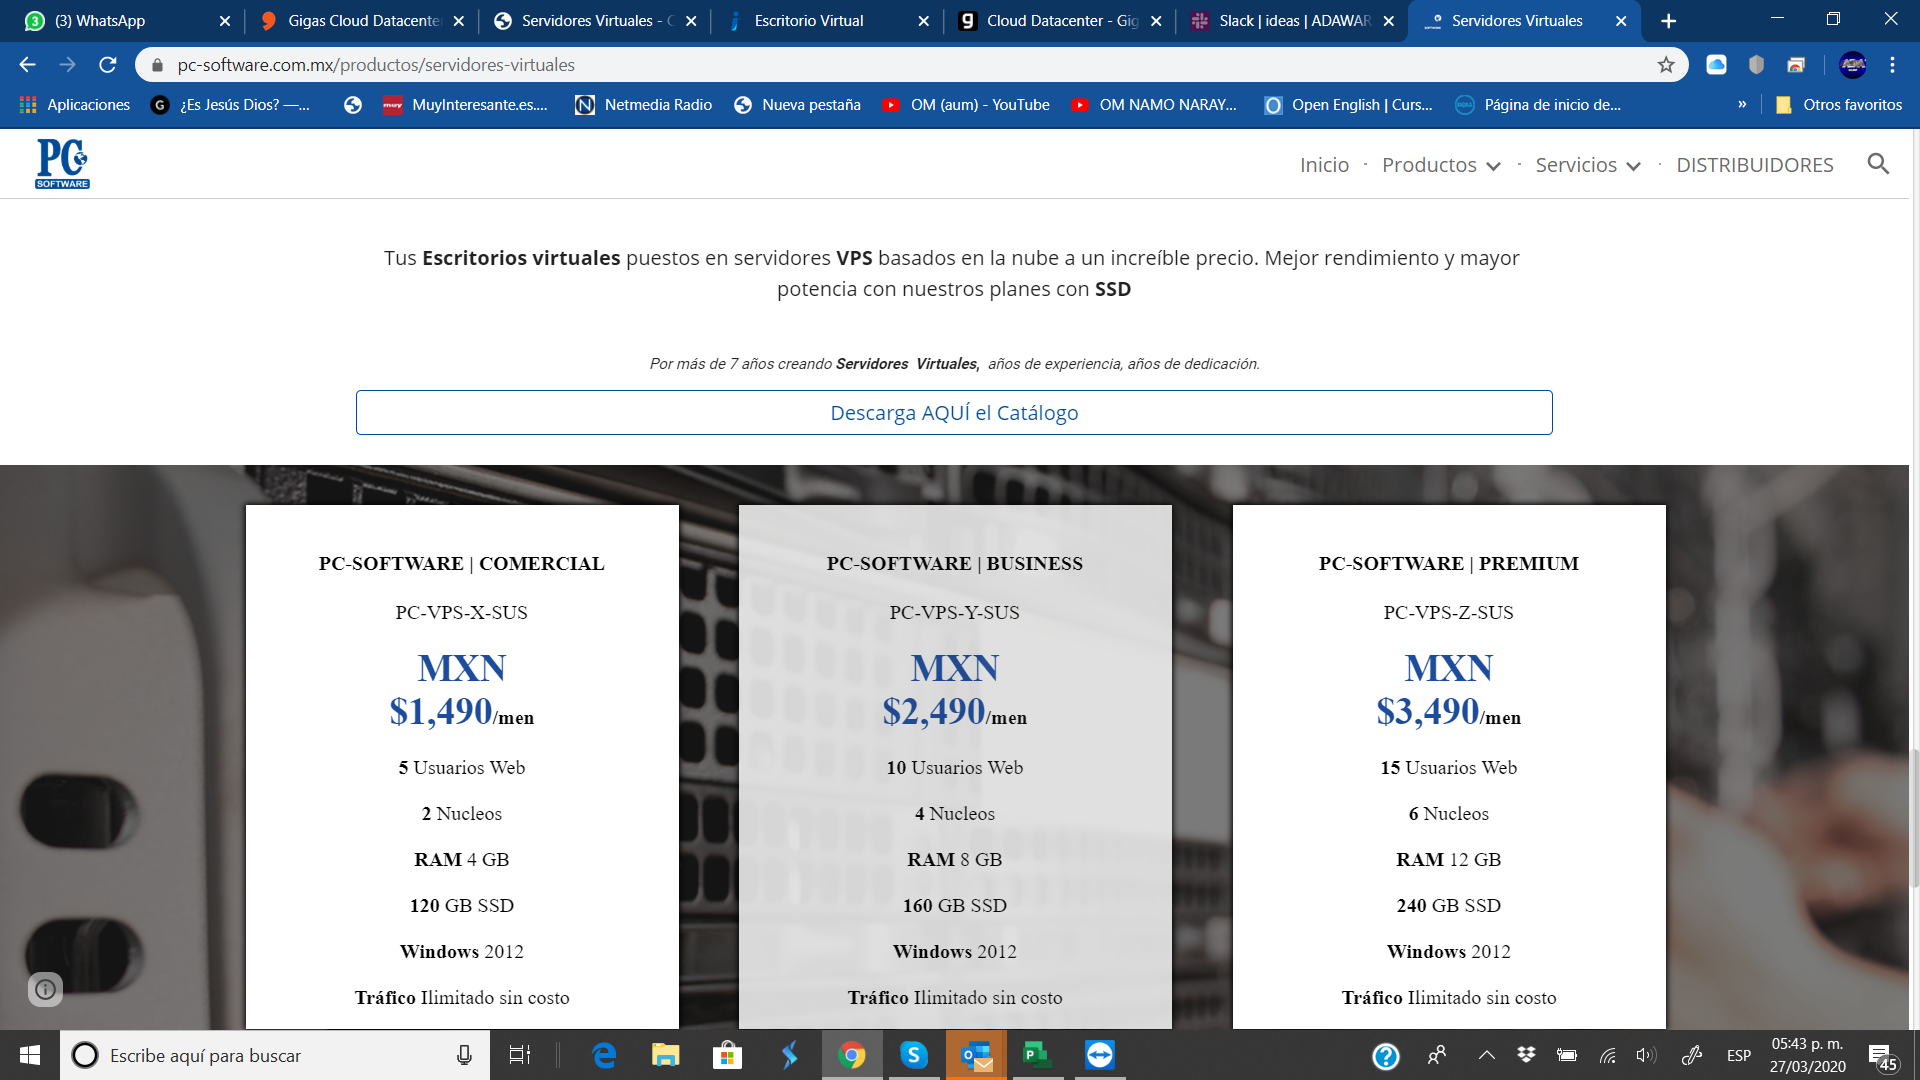Open the new tab plus button
This screenshot has height=1080, width=1920.
pos(1668,21)
